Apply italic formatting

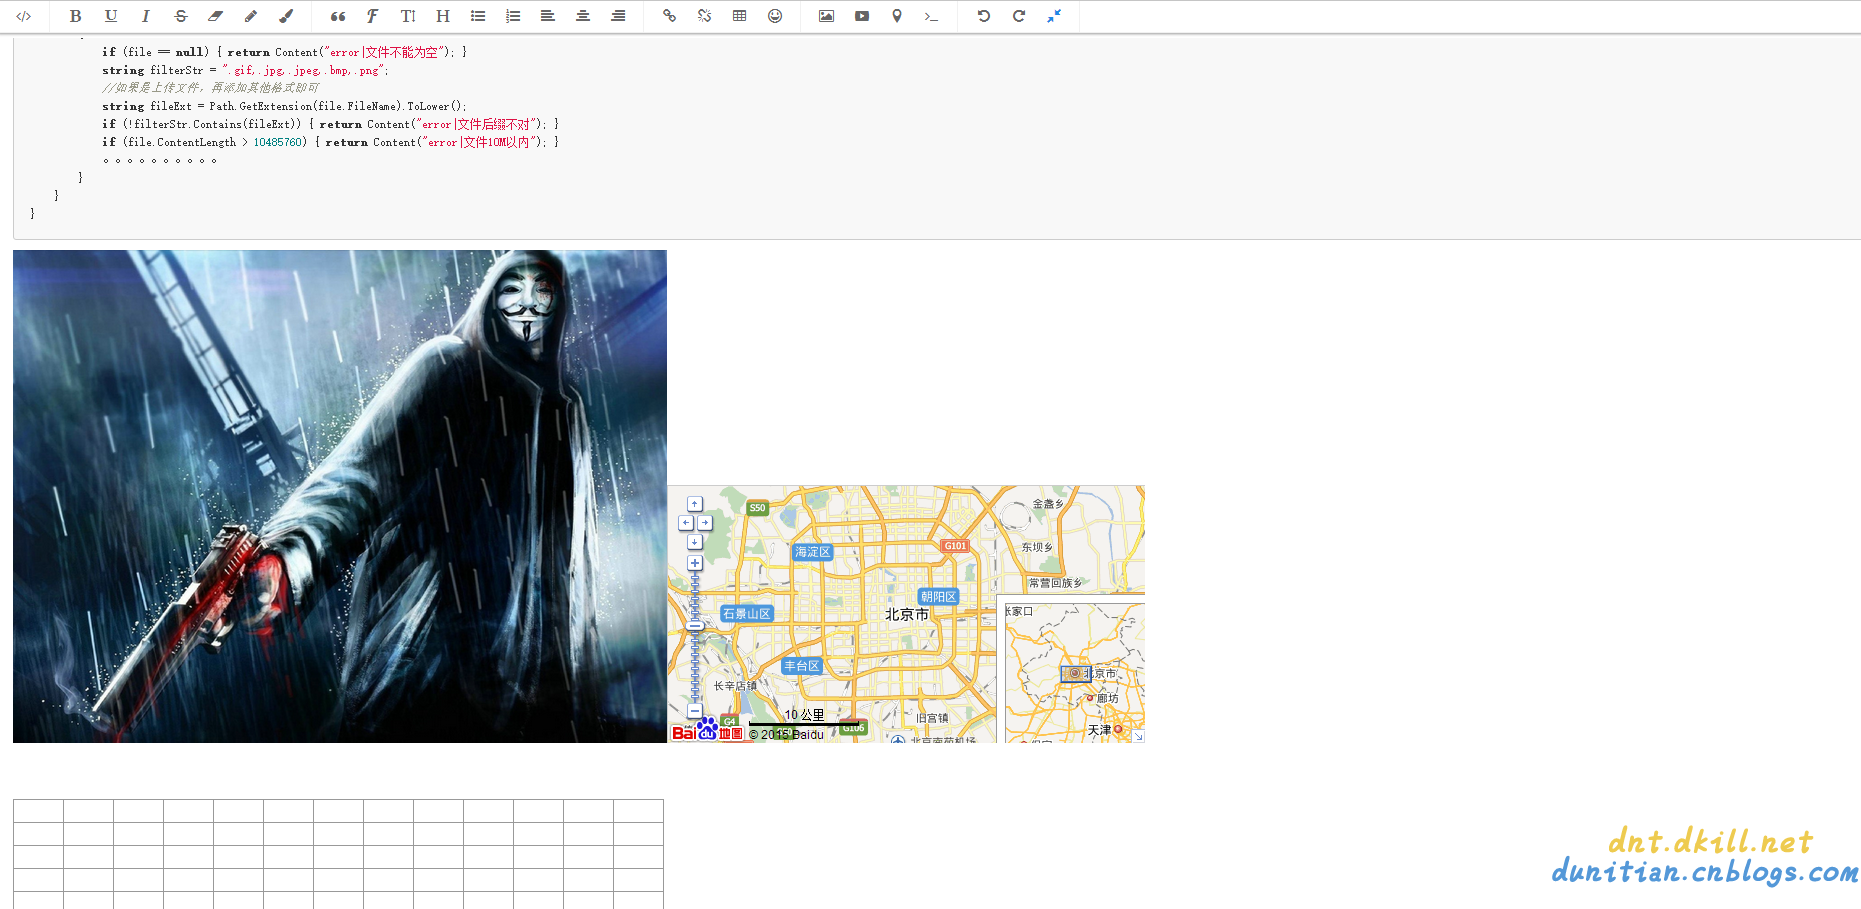146,16
